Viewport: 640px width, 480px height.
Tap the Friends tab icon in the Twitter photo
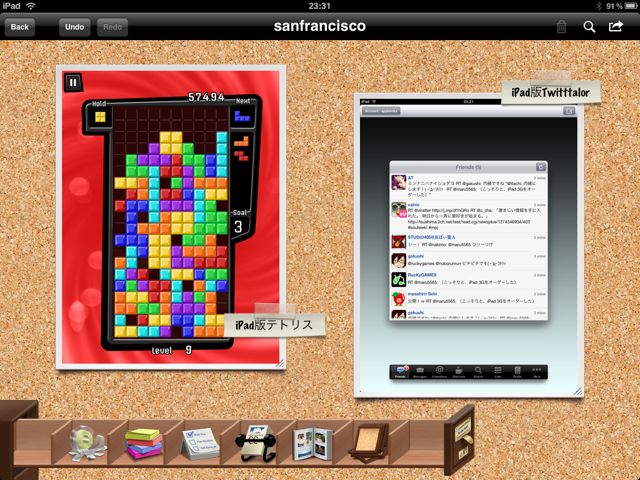401,372
